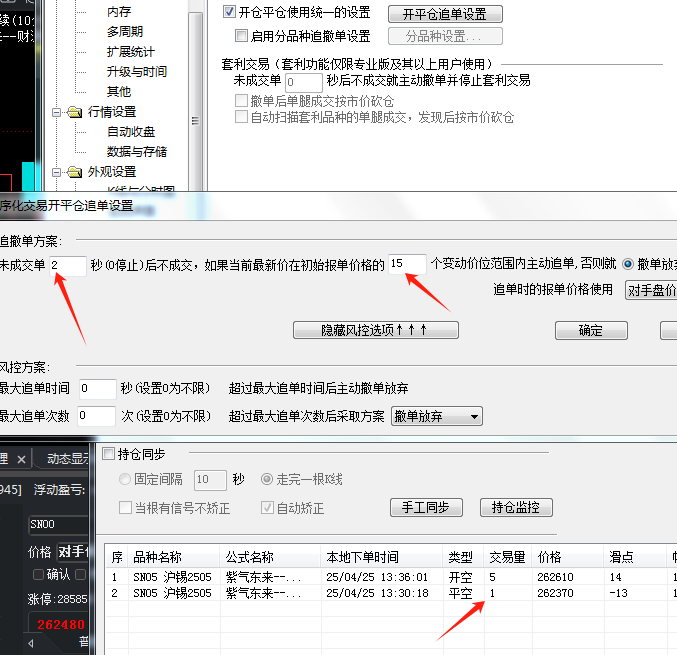Click the 类型 column header

pos(463,557)
